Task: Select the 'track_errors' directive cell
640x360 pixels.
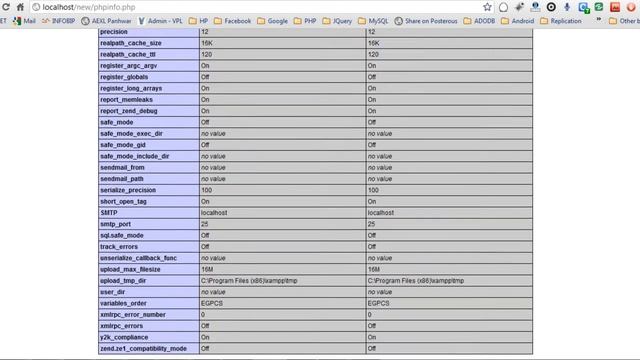Action: (x=149, y=247)
